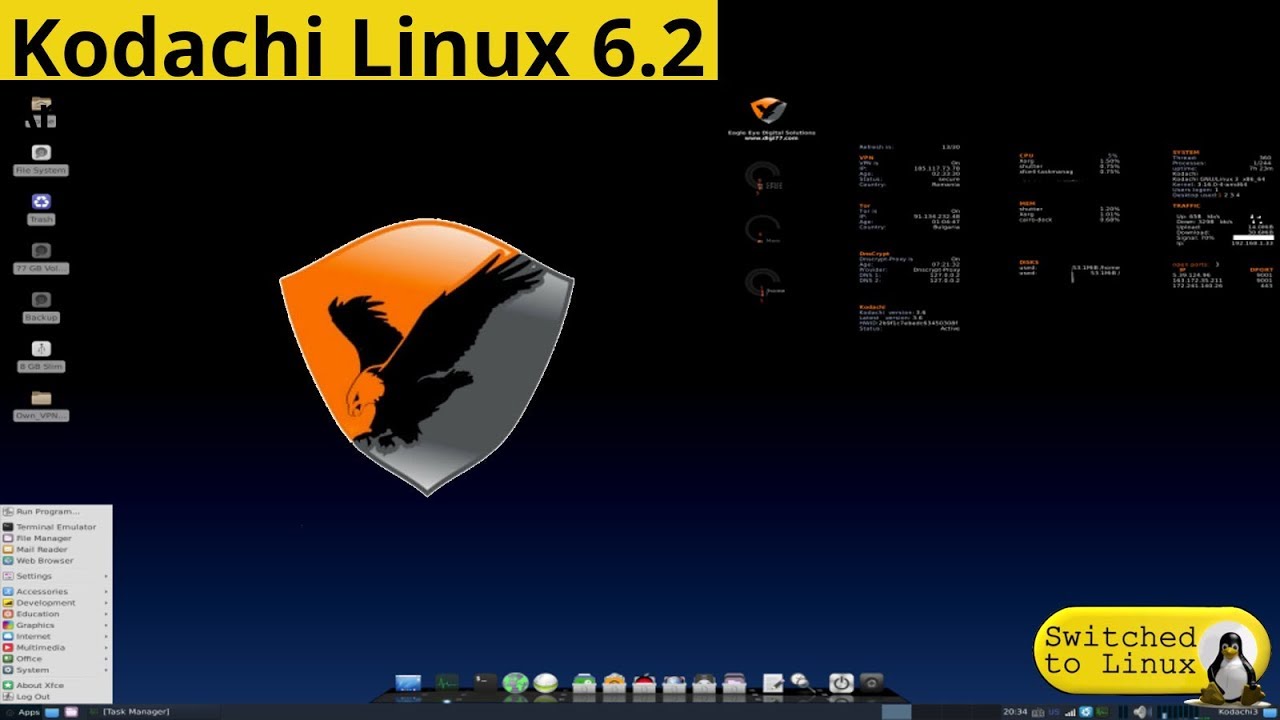Click the Kodachi3 user button in panel
Viewport: 1280px width, 720px height.
point(1238,712)
